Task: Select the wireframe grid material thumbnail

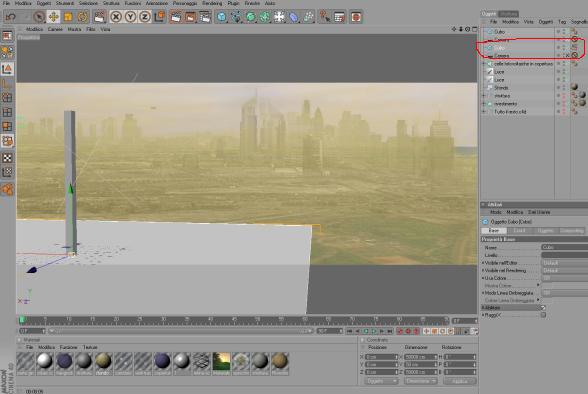Action: 201,361
